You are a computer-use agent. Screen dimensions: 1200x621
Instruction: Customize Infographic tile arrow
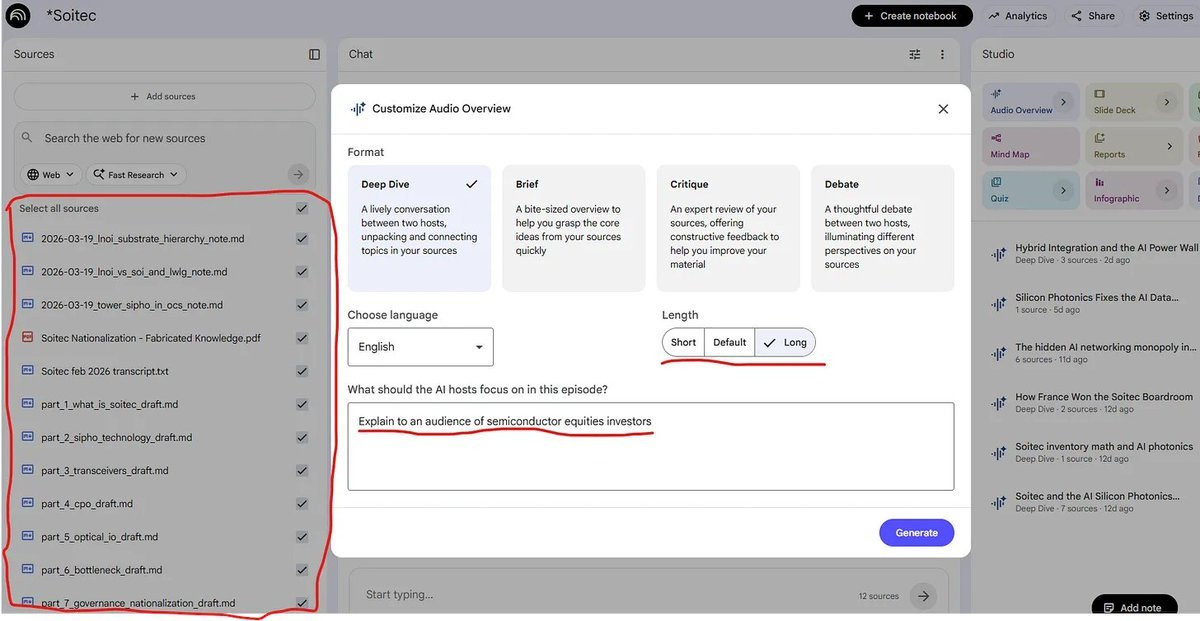1167,190
